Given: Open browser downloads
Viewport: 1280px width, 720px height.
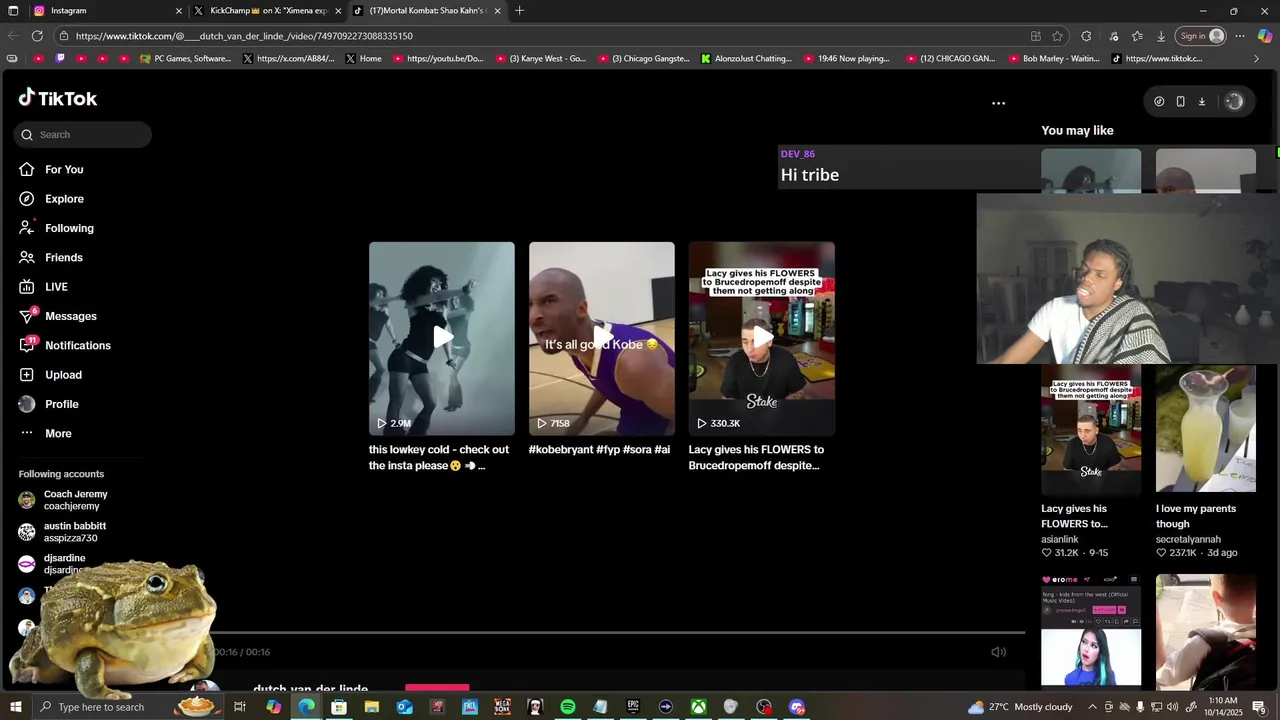Looking at the screenshot, I should click(x=1161, y=36).
